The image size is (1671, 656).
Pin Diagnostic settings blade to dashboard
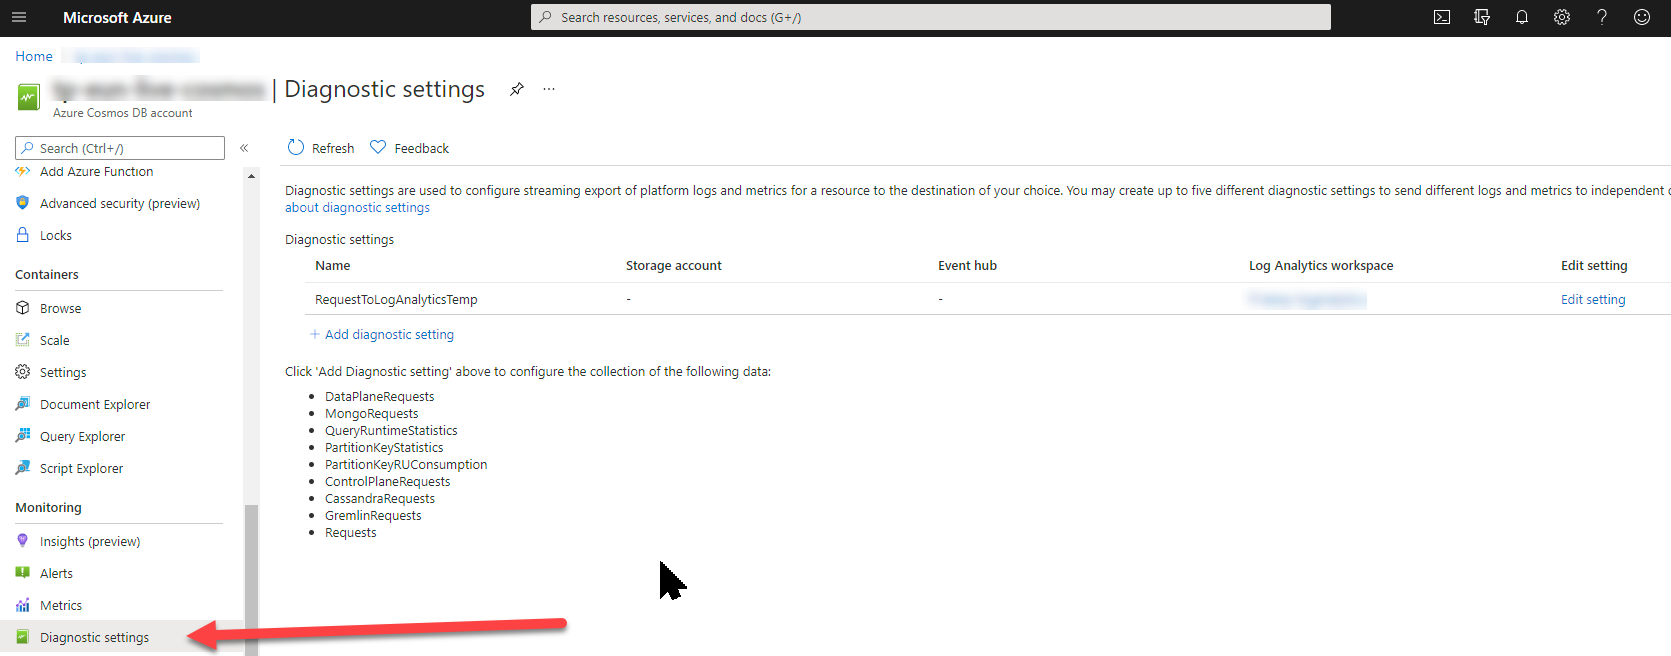tap(516, 89)
